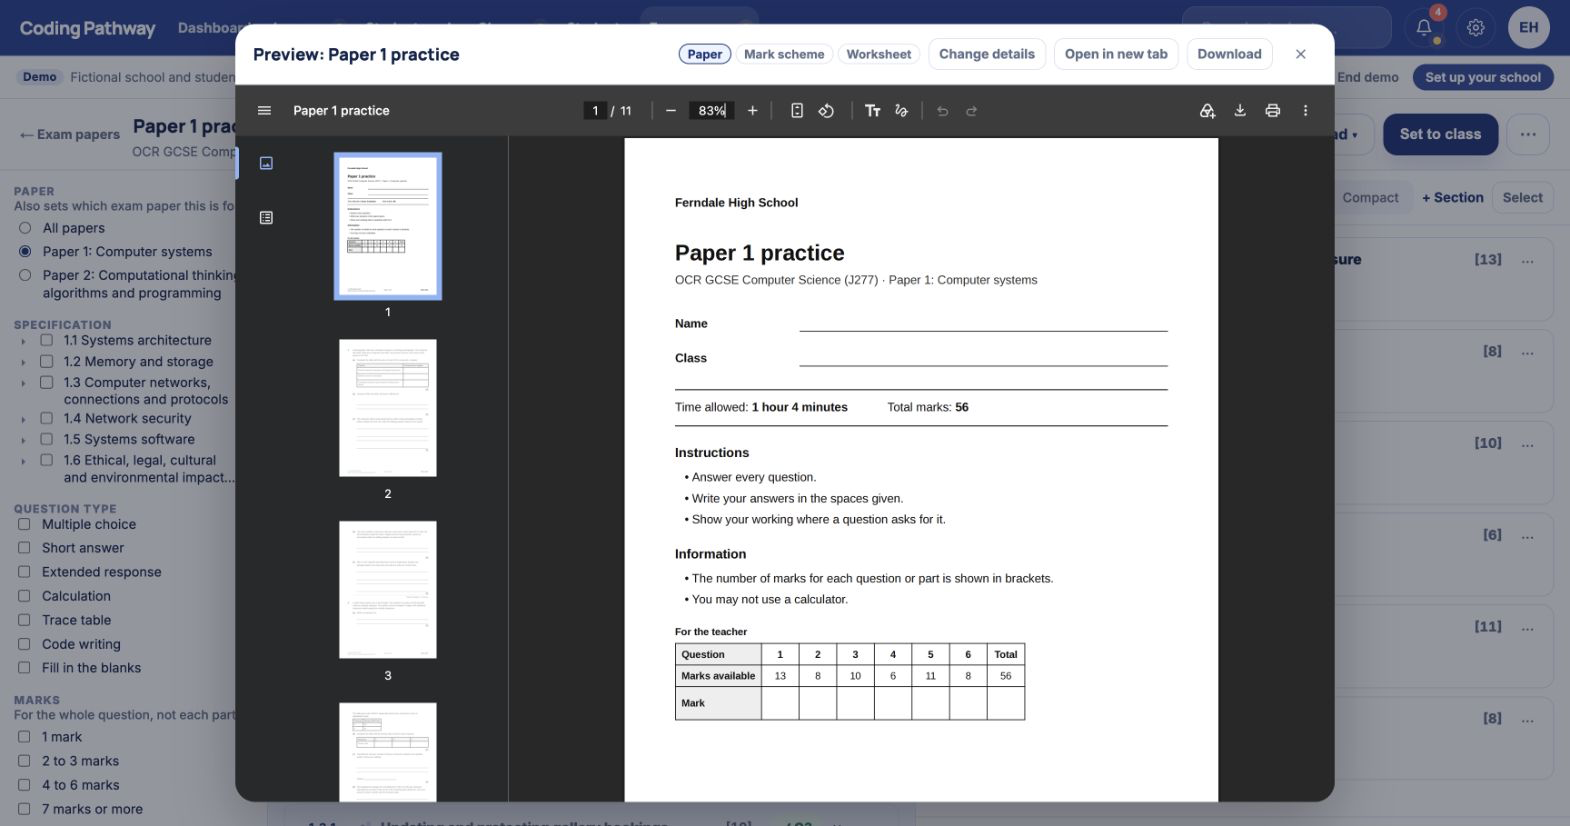Expand the 1.4 Network security item
The image size is (1570, 826).
click(23, 419)
